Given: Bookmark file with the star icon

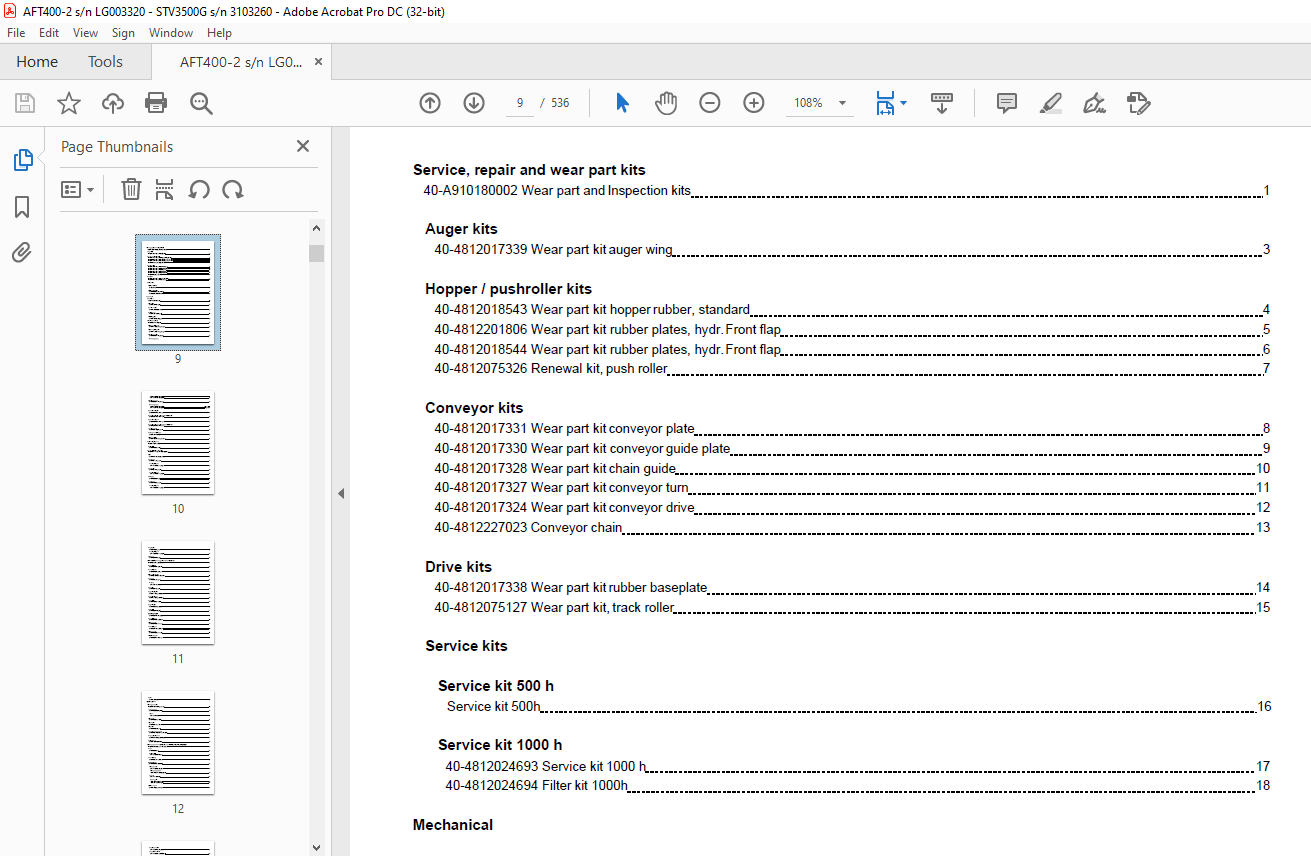Looking at the screenshot, I should 68,103.
